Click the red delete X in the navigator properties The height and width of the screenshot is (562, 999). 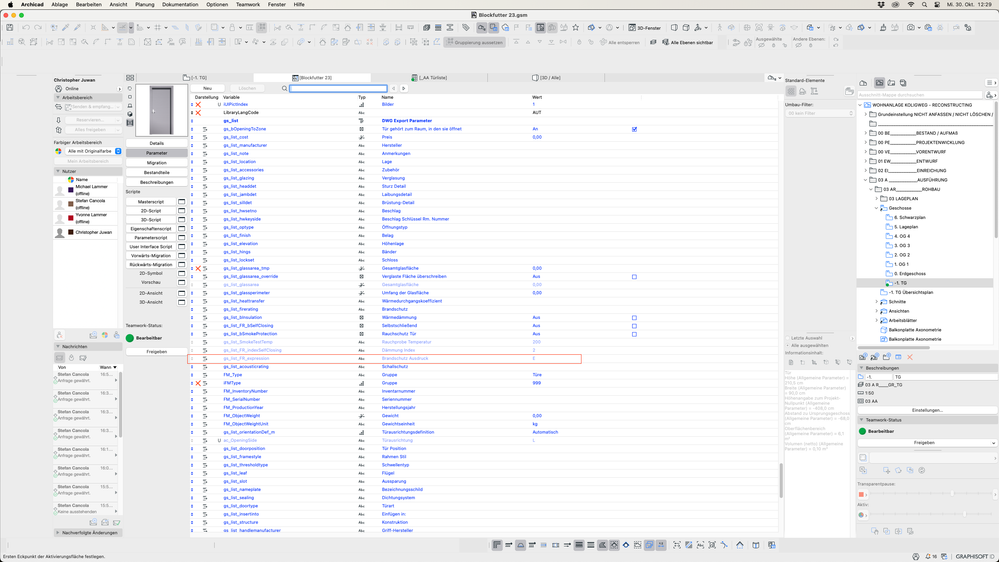pos(910,357)
